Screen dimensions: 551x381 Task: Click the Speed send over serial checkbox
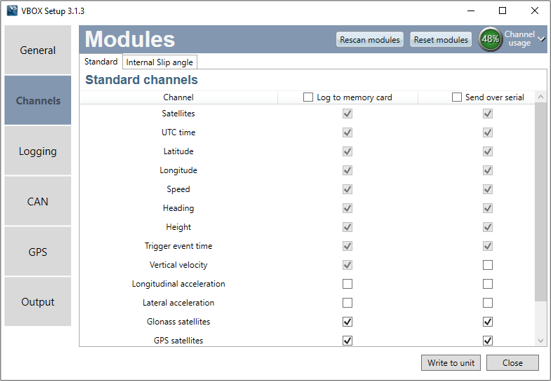487,189
